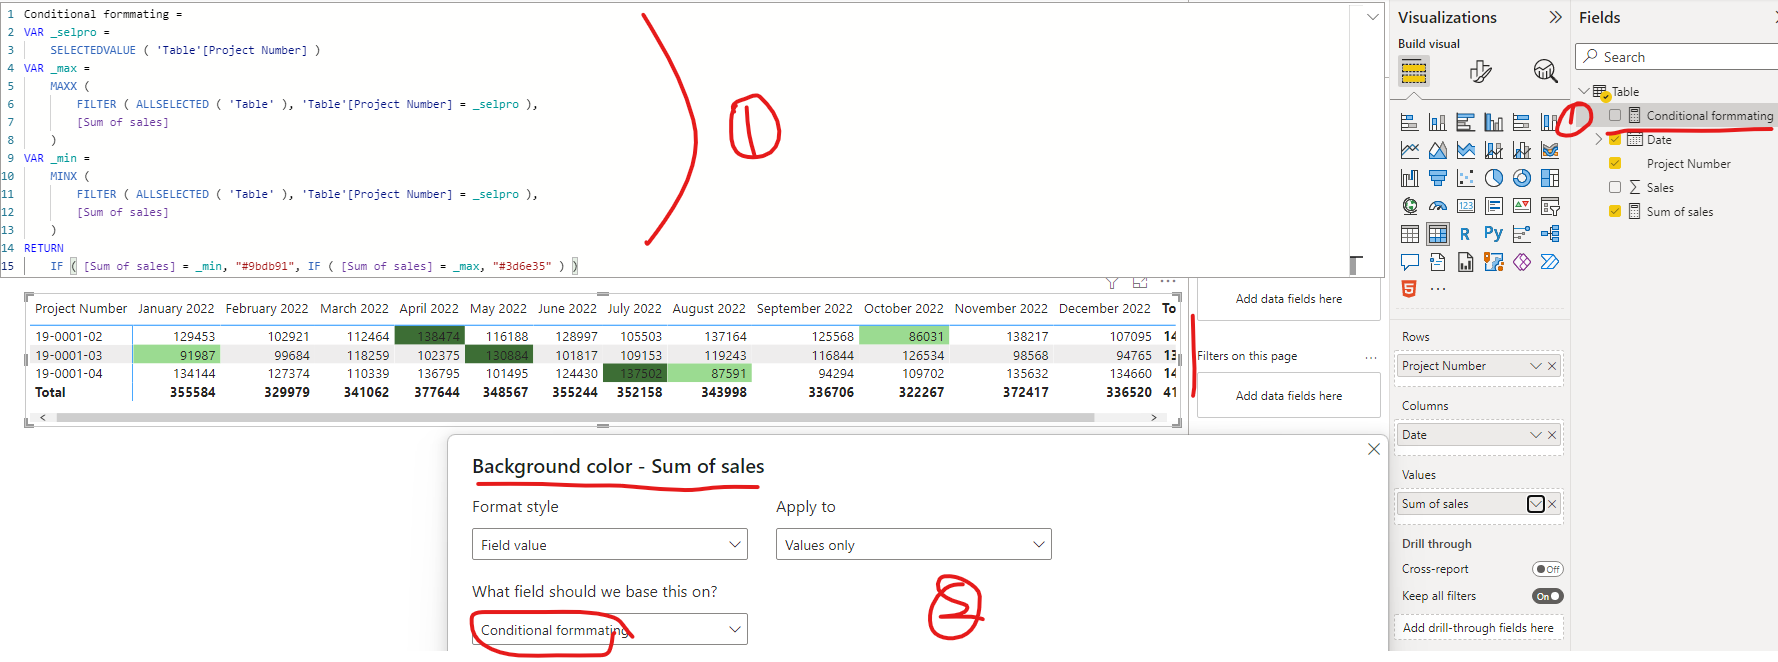Insert a Funnel visual
The width and height of the screenshot is (1778, 662).
coord(1437,178)
